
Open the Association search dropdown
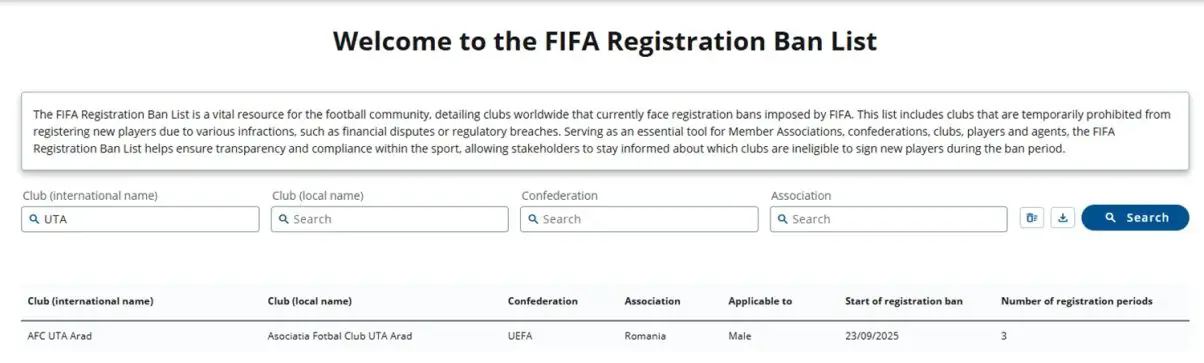point(888,219)
